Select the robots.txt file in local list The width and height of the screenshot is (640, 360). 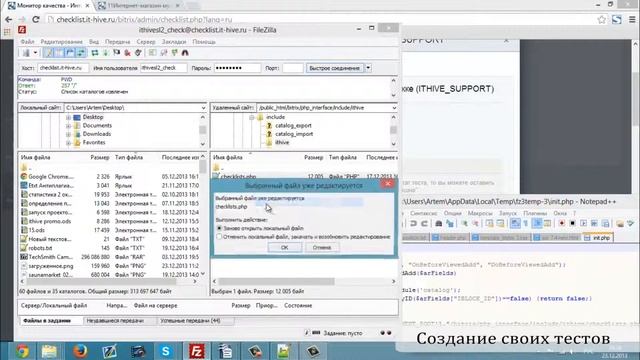tap(40, 248)
